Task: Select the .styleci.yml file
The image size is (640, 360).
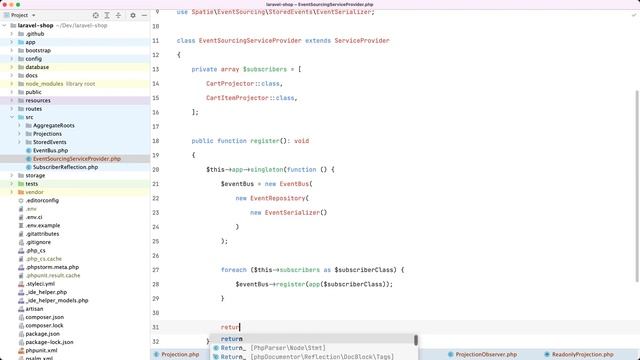Action: pos(40,284)
